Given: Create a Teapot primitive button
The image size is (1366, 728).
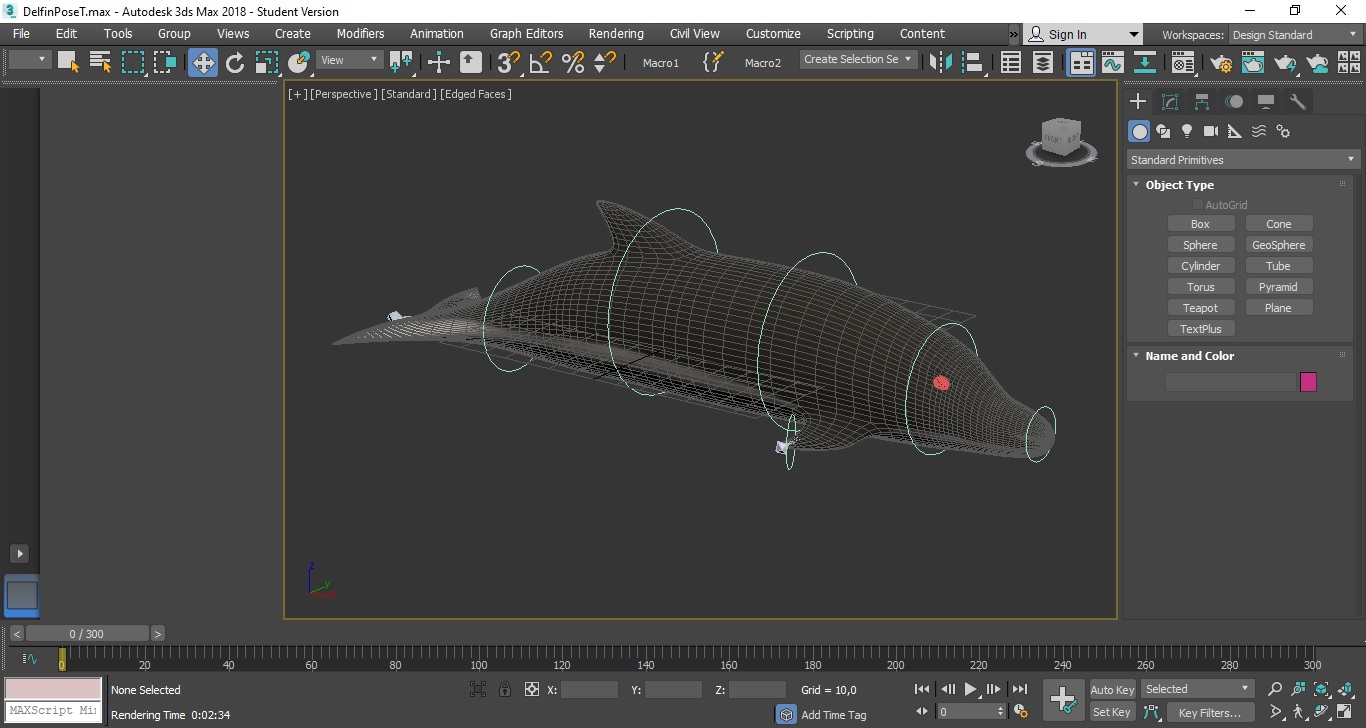Looking at the screenshot, I should click(1200, 308).
